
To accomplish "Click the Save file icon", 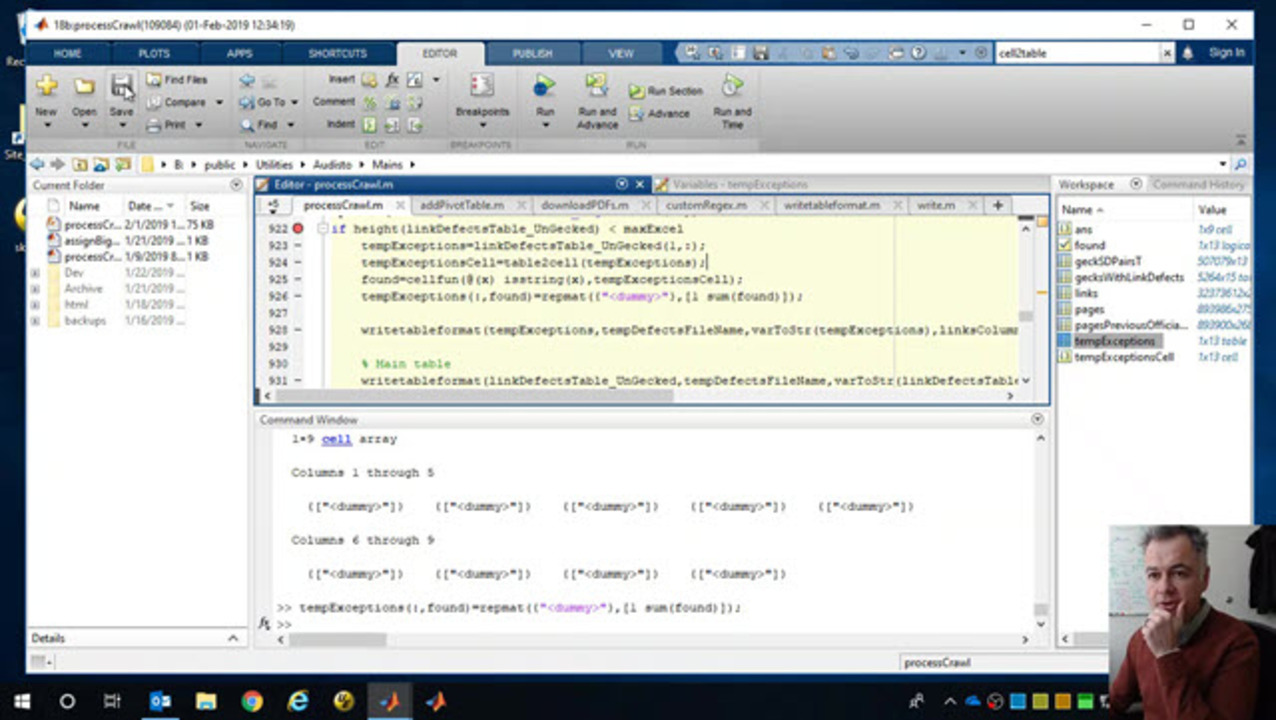I will [121, 87].
